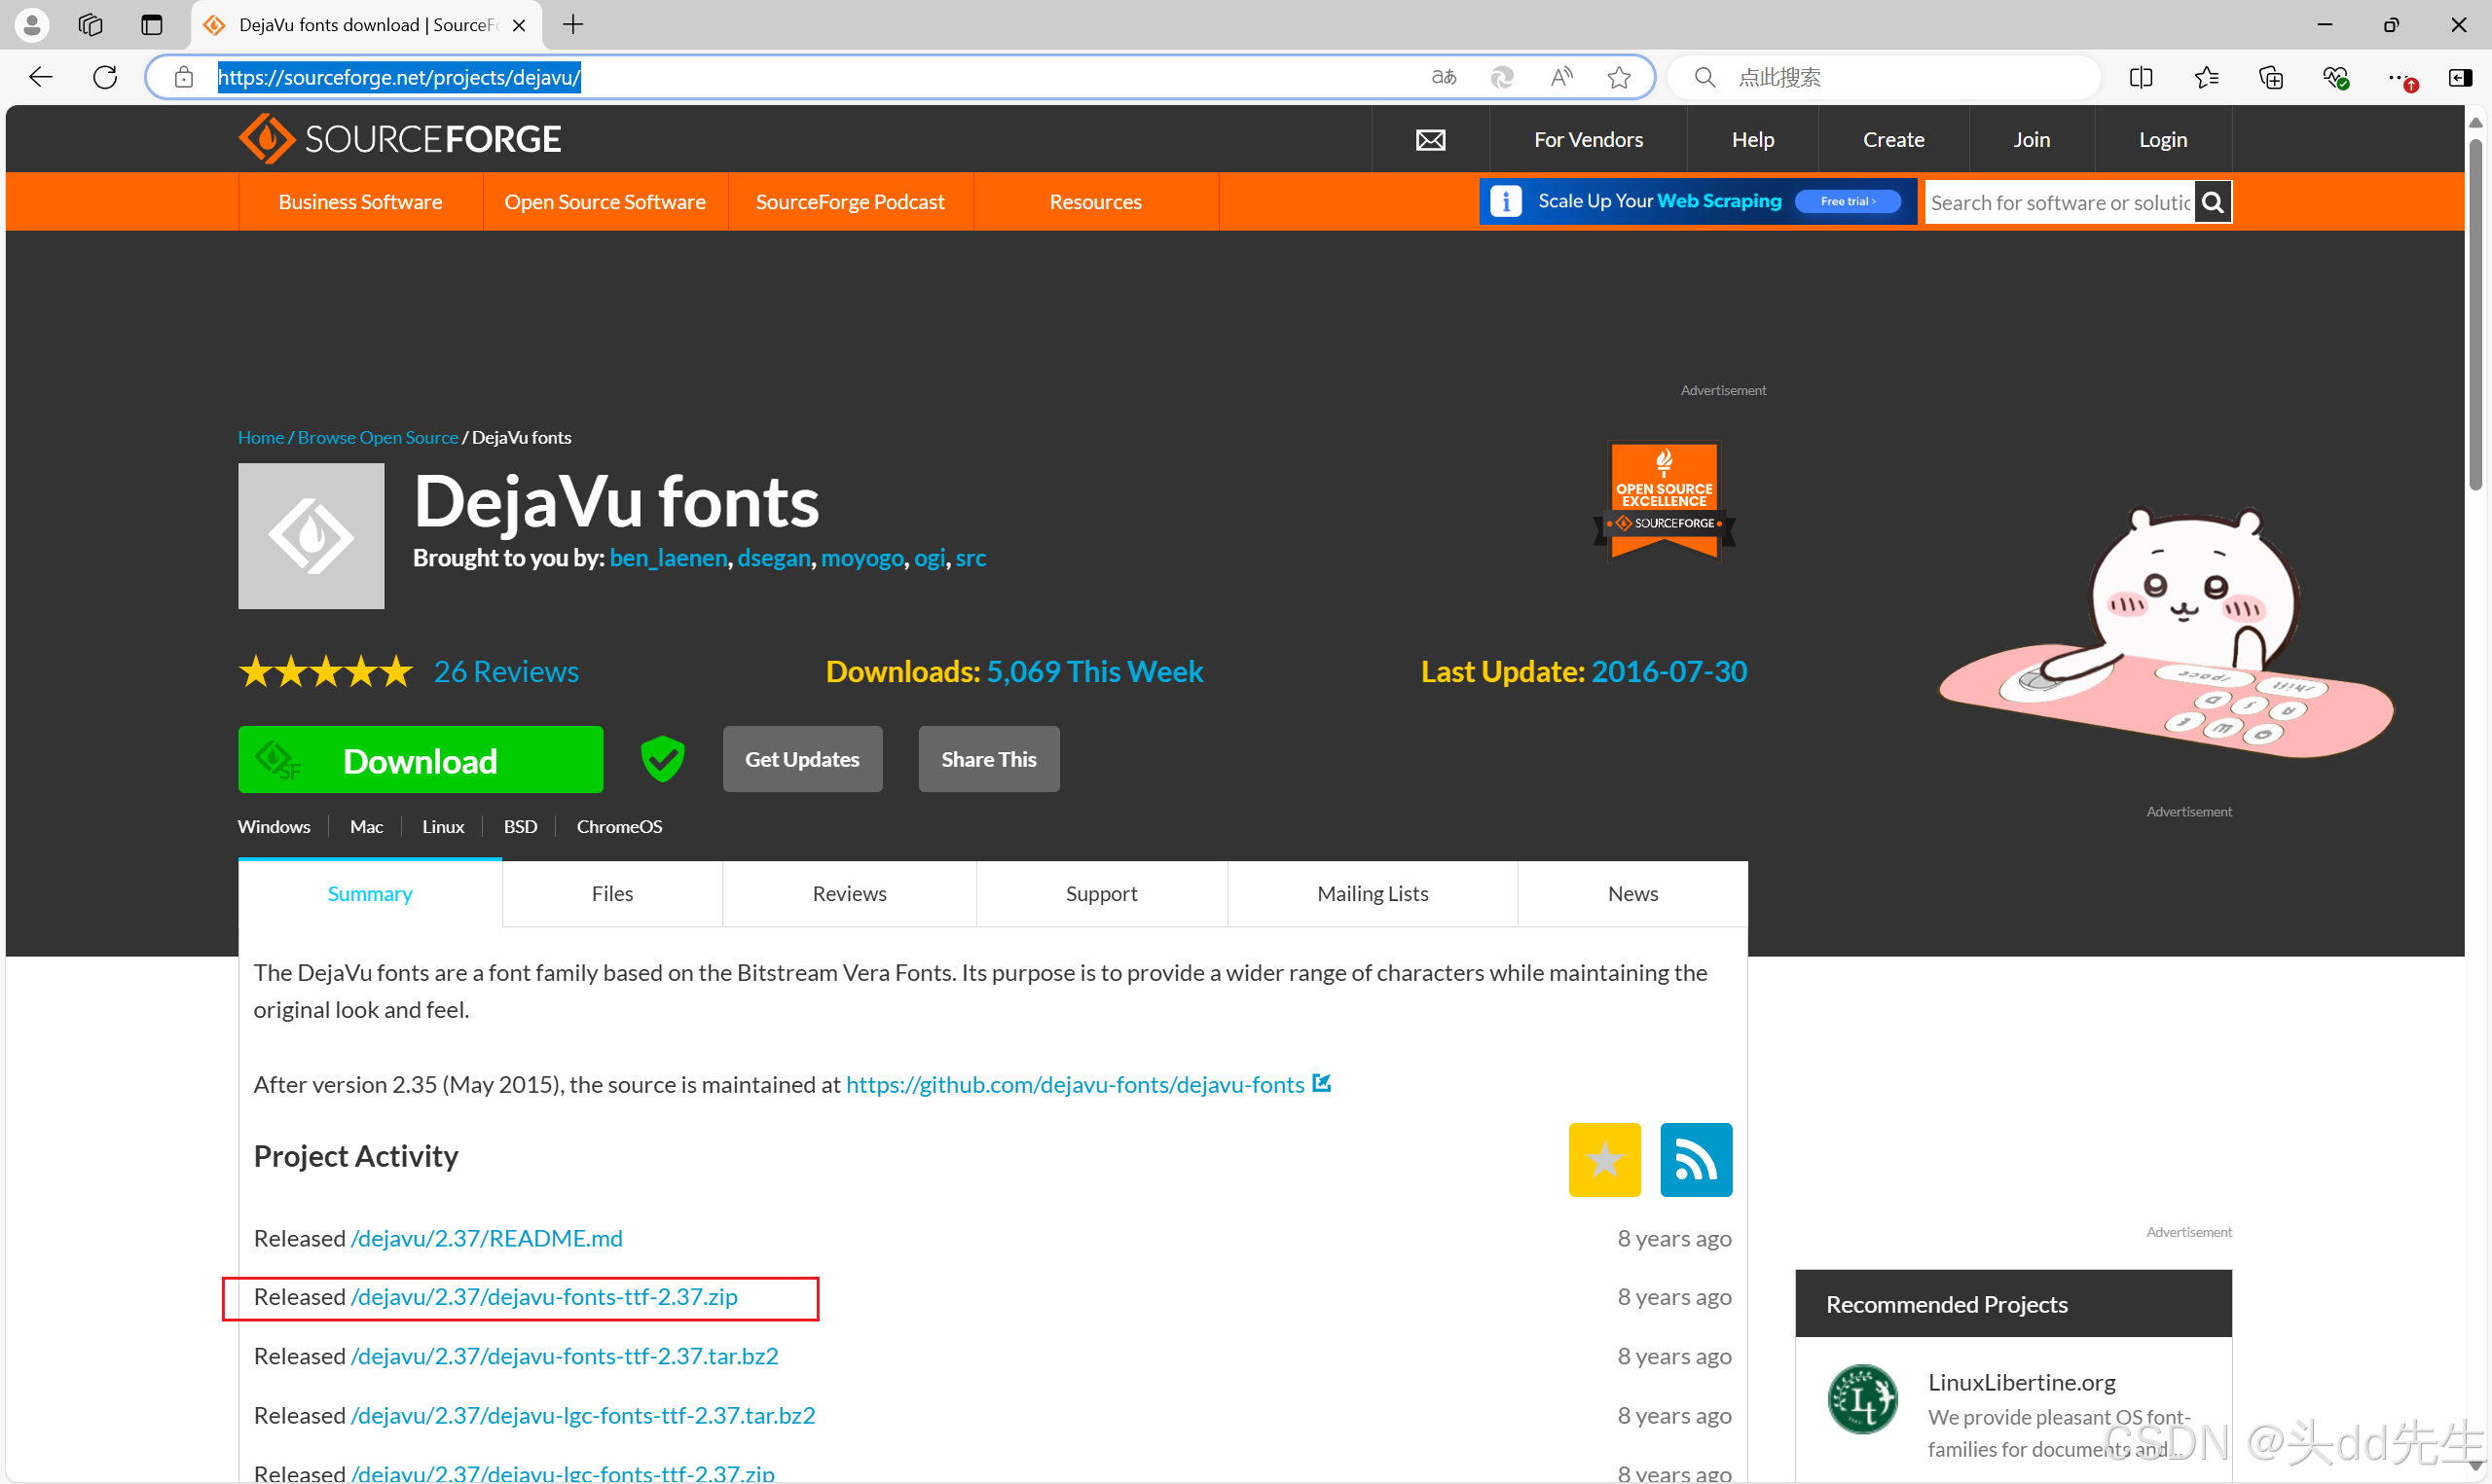Click the green verified shield next to Download
2492x1484 pixels.
(x=662, y=758)
